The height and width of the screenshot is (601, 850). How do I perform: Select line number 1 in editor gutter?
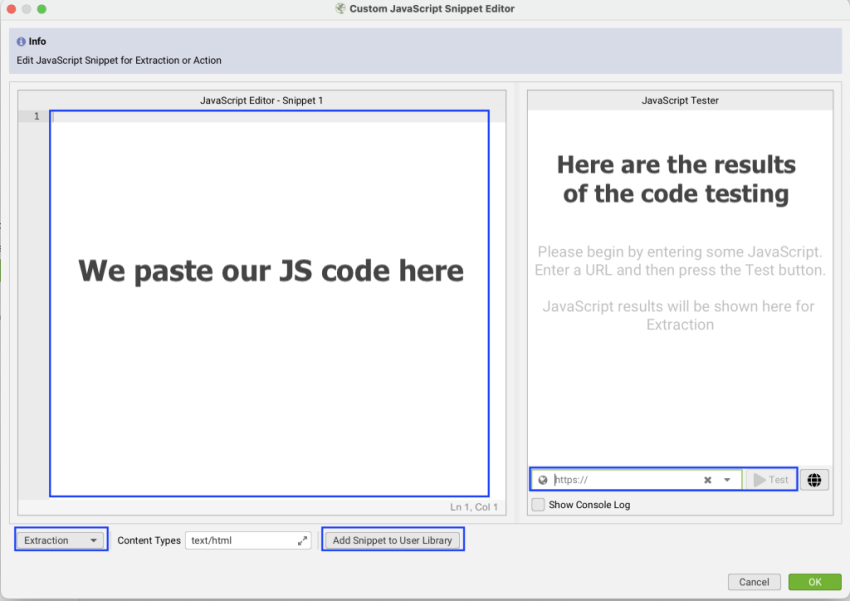(x=36, y=117)
